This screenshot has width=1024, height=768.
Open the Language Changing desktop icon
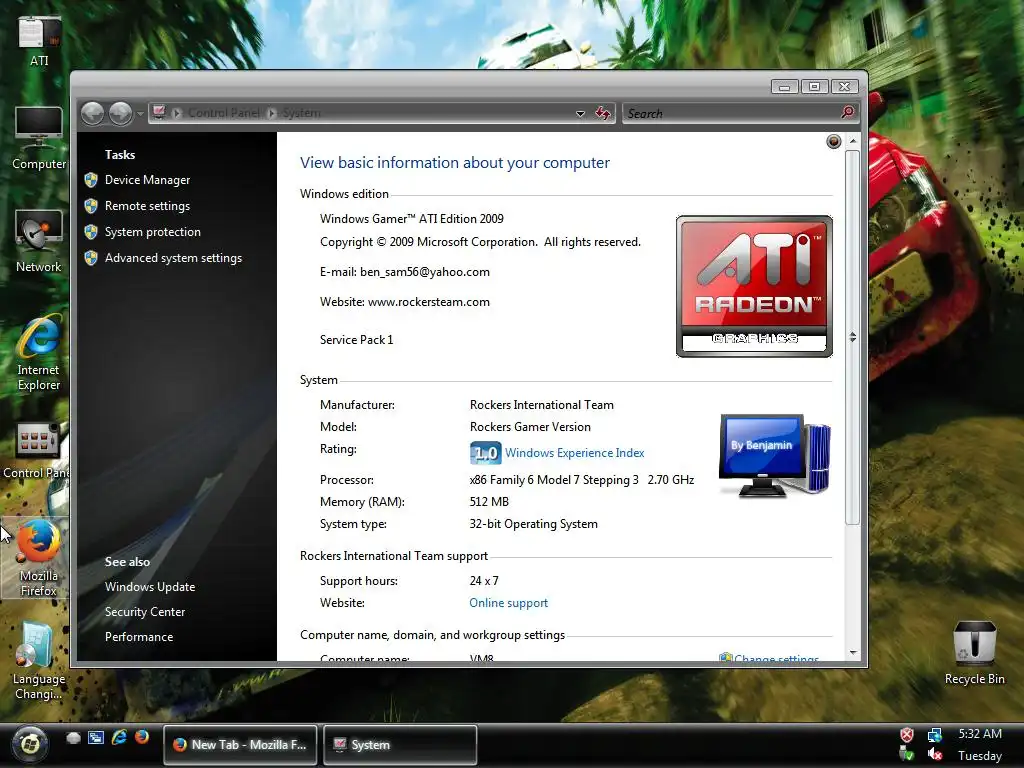coord(39,660)
